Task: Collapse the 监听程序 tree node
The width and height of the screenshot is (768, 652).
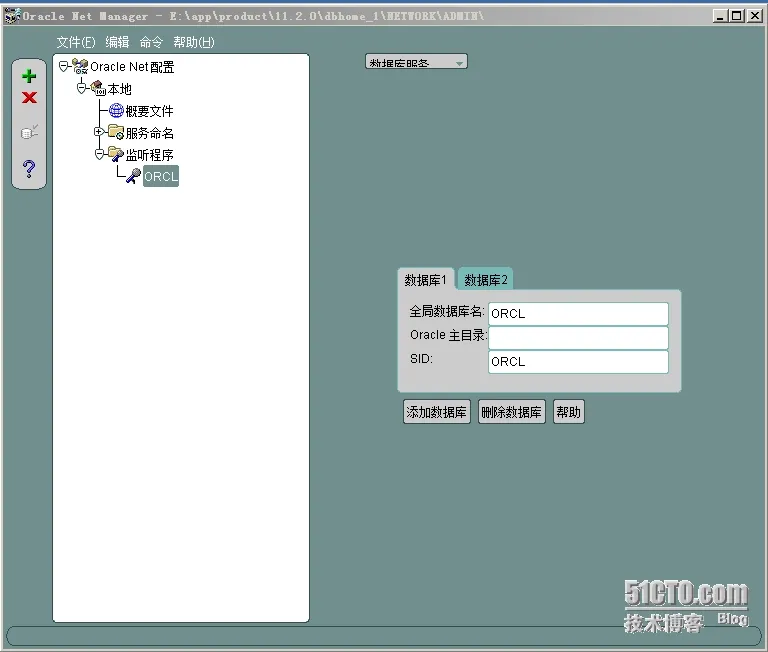Action: (99, 154)
